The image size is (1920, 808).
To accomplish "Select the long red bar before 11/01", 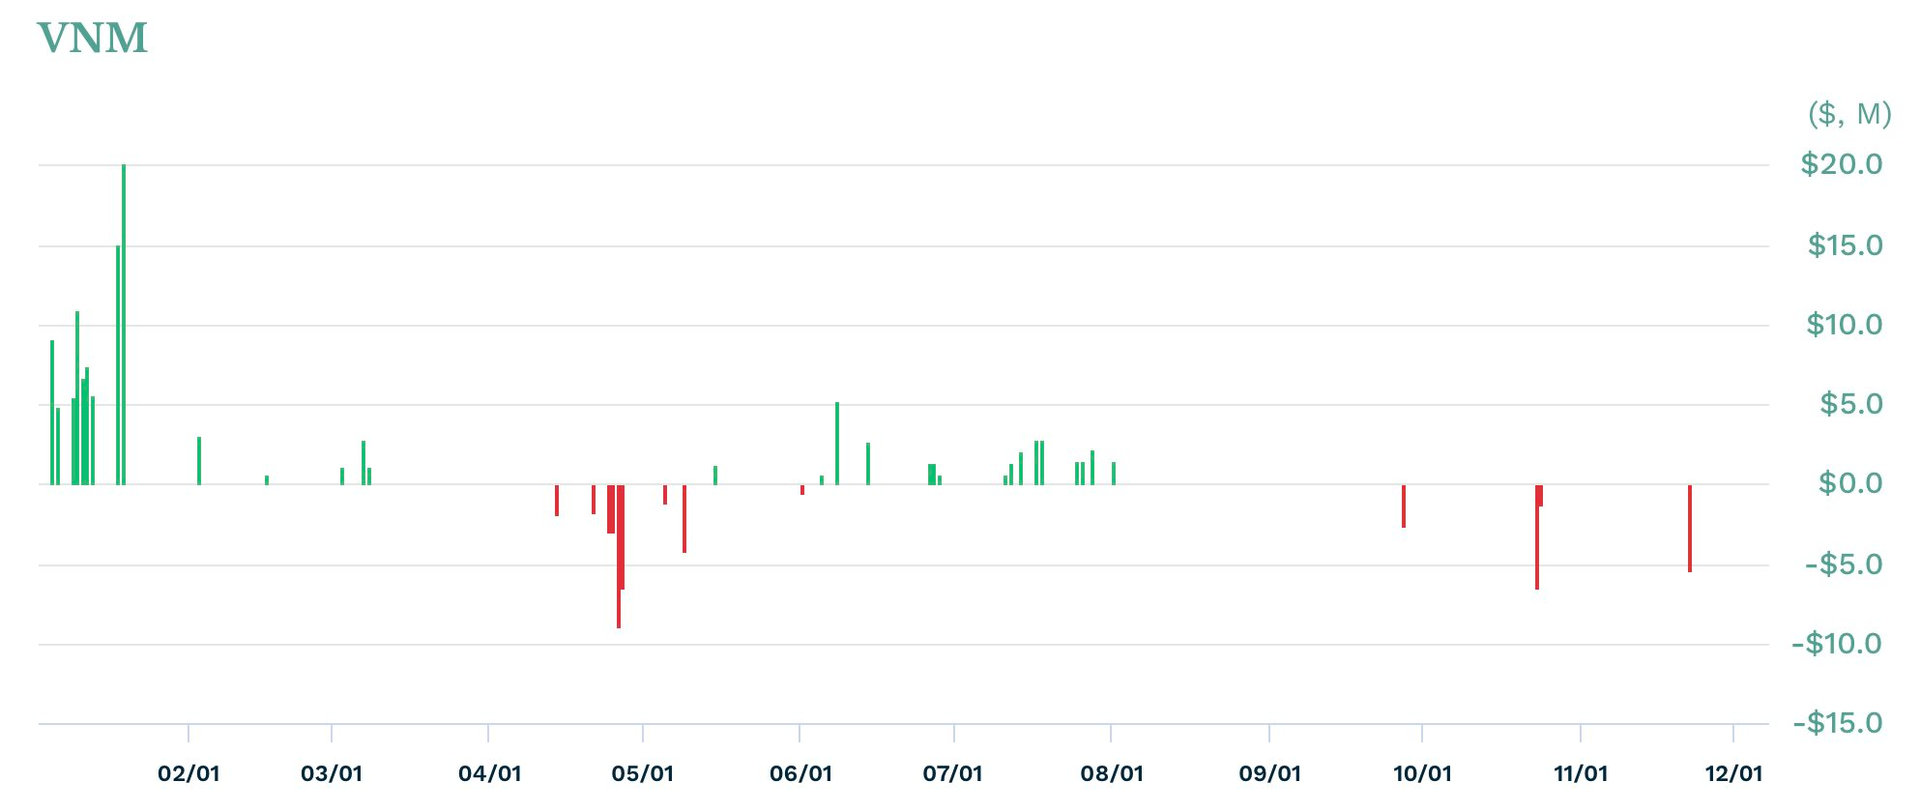I will pyautogui.click(x=1537, y=537).
